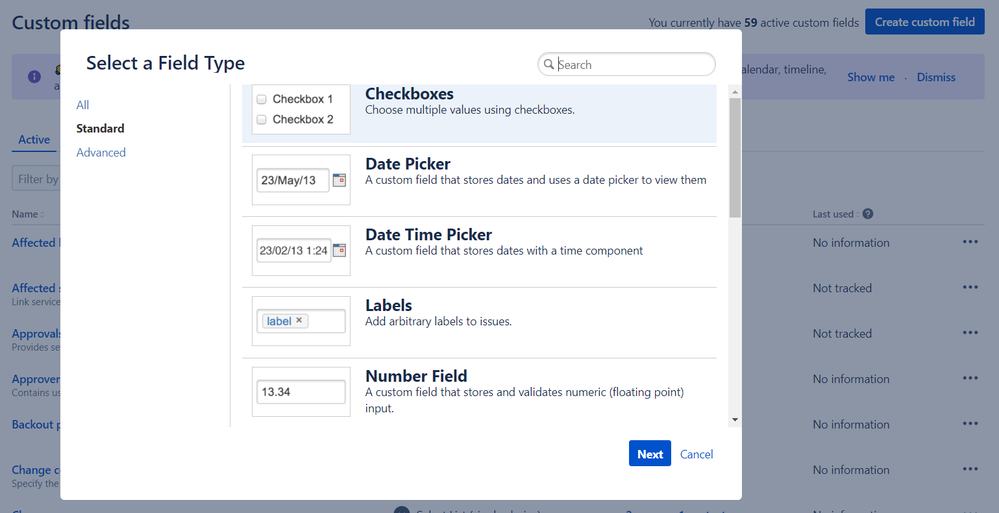This screenshot has height=513, width=999.
Task: Cancel the field type dialog
Action: click(696, 454)
